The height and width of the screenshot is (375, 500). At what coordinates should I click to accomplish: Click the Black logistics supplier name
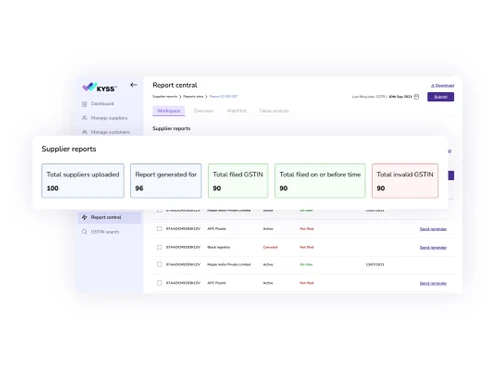pos(219,247)
